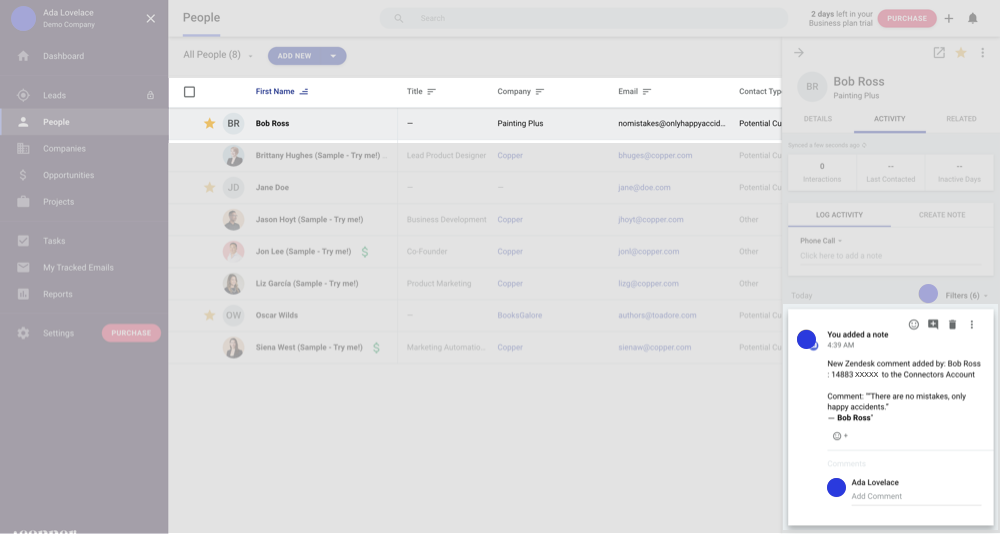Toggle the favorite star in Bob Ross panel
This screenshot has width=1000, height=534.
(961, 53)
